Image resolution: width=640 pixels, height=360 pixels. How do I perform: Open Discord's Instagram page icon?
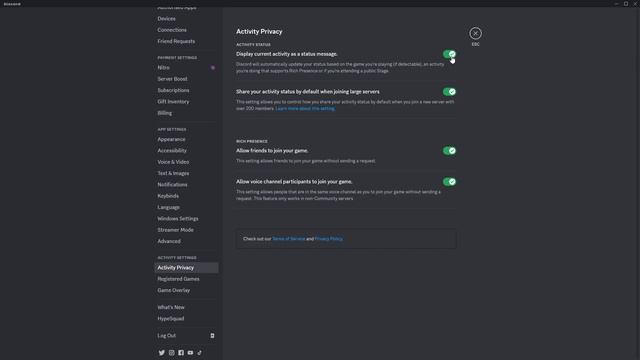(171, 353)
